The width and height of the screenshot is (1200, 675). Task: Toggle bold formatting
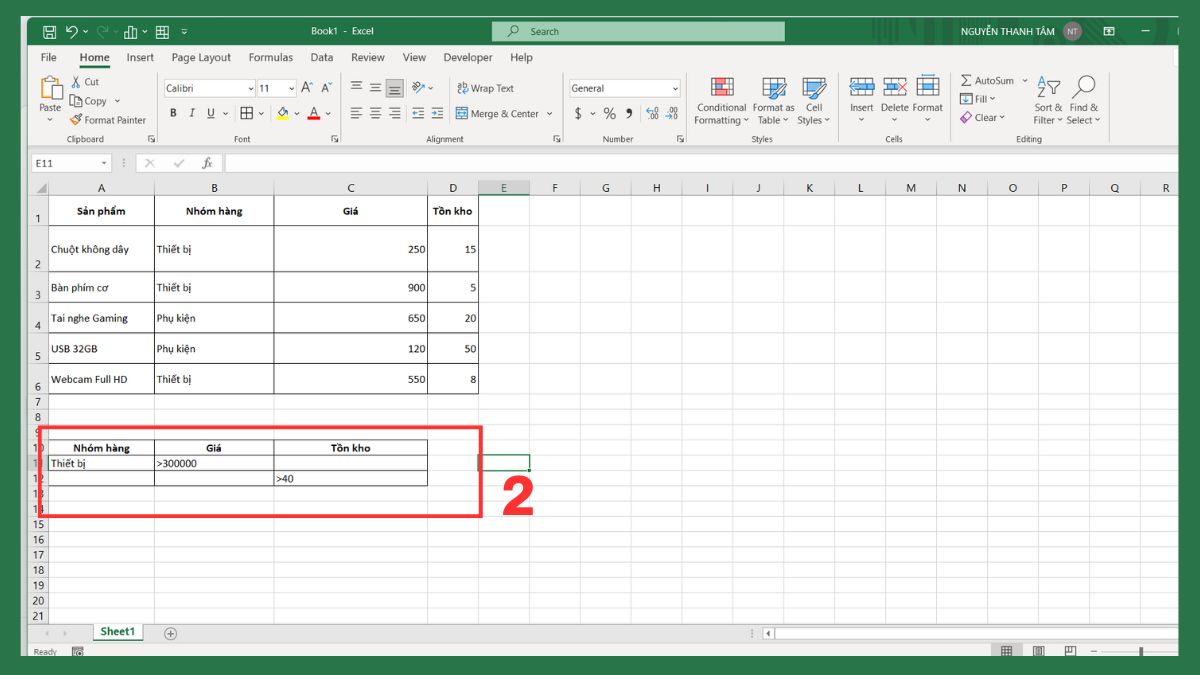click(172, 113)
